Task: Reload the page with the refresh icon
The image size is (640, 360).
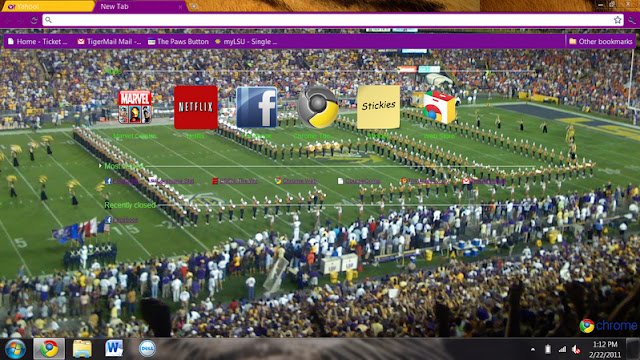Action: pos(34,20)
